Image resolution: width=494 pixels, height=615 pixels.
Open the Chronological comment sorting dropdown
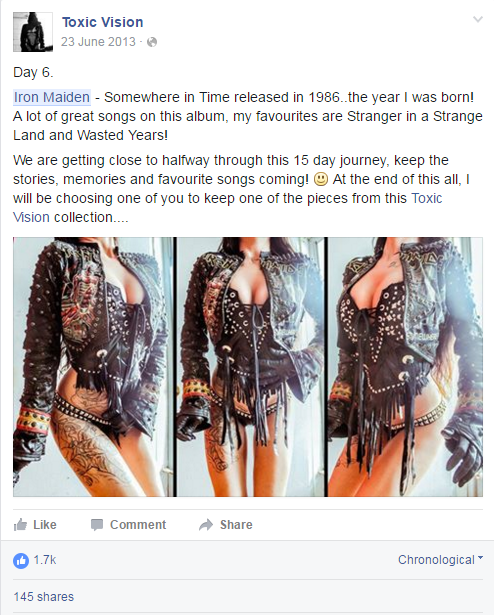click(x=440, y=560)
